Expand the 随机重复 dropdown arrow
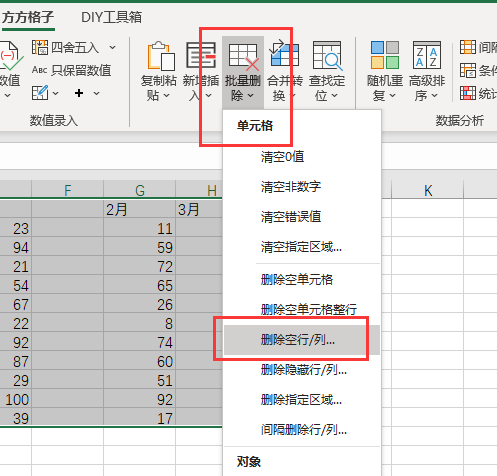The width and height of the screenshot is (497, 476). pos(393,96)
